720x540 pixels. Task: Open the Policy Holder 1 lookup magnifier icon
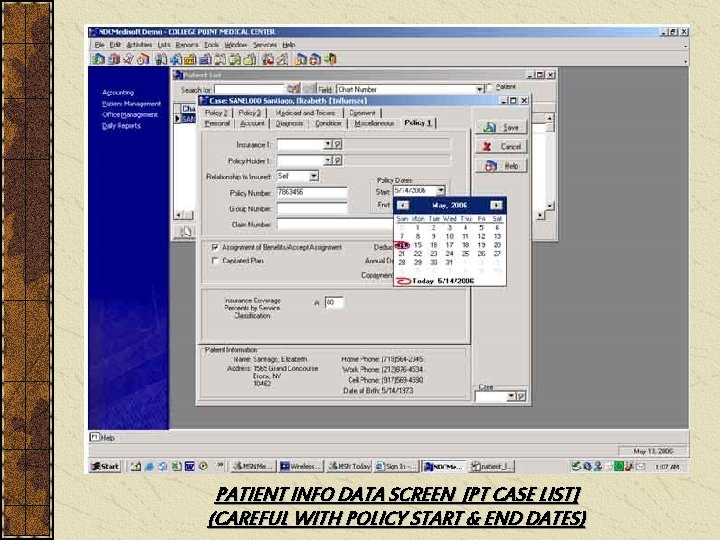(x=338, y=160)
